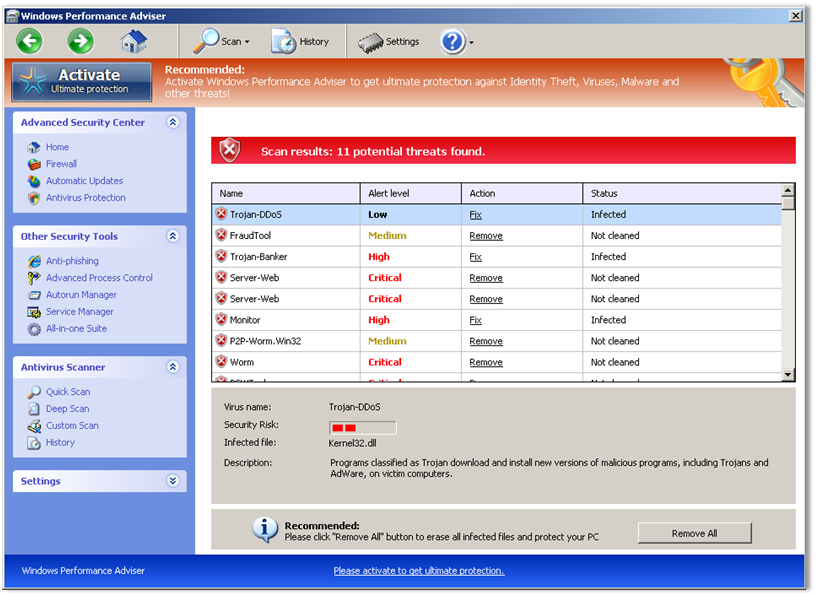Expand the Settings sidebar panel
Viewport: 816px width, 596px height.
(172, 480)
